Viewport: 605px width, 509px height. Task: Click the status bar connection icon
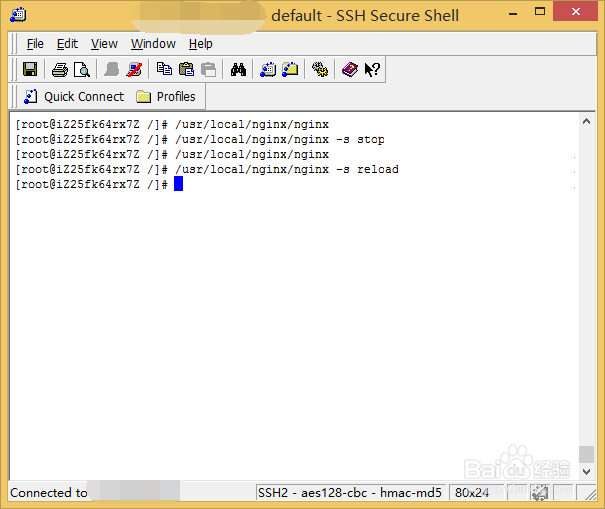(540, 493)
